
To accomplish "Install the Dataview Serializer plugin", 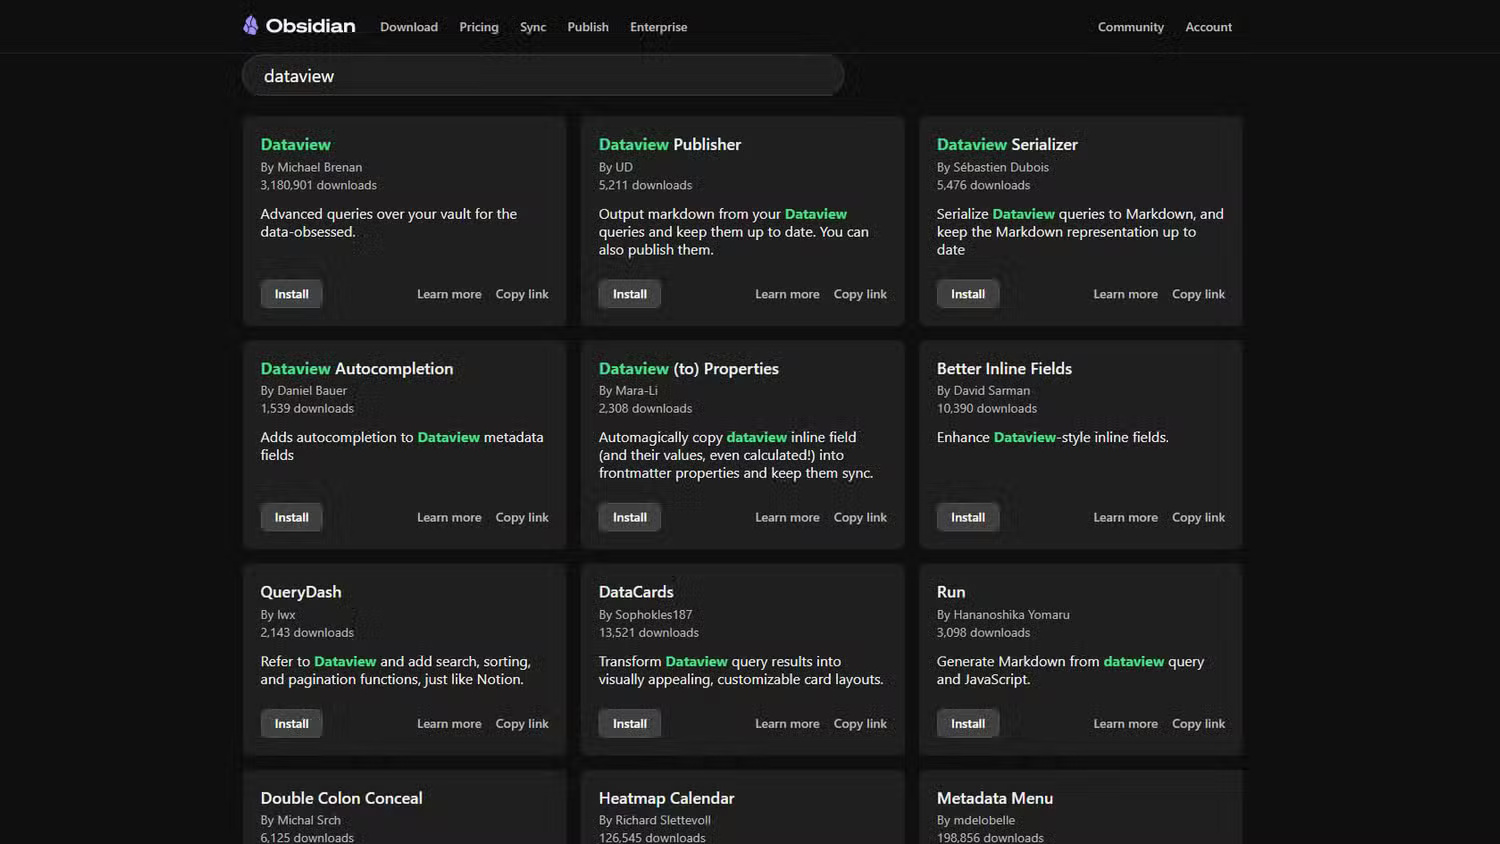I will tap(967, 294).
